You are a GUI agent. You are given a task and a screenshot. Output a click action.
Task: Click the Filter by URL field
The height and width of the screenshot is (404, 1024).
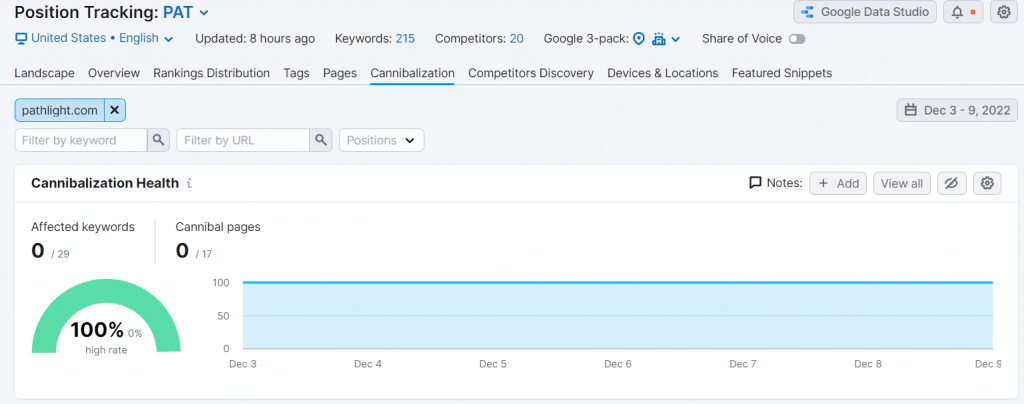click(243, 140)
